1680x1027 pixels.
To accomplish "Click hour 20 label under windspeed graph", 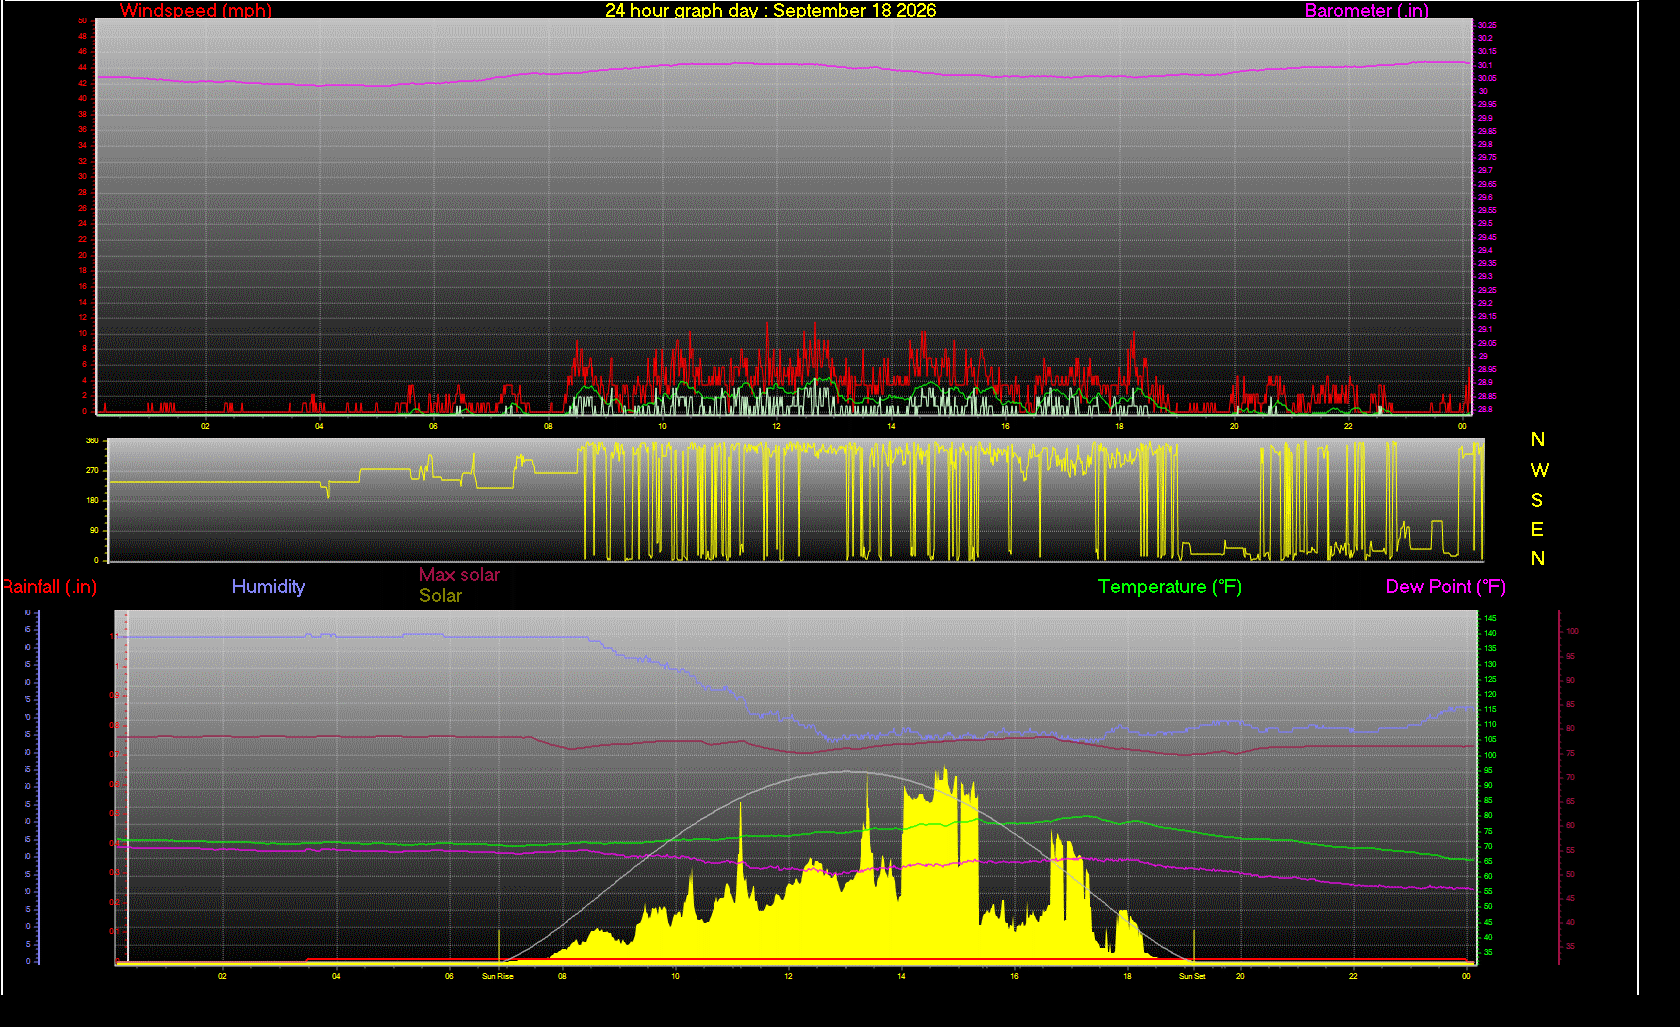I will click(x=1234, y=426).
